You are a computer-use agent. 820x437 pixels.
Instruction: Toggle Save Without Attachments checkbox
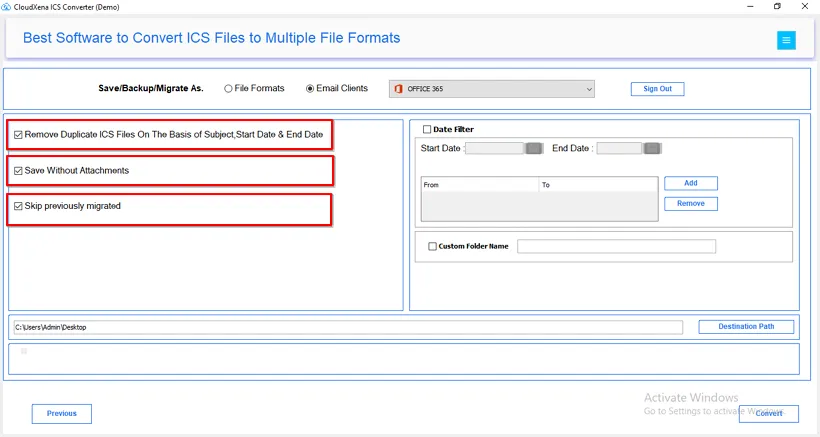18,171
